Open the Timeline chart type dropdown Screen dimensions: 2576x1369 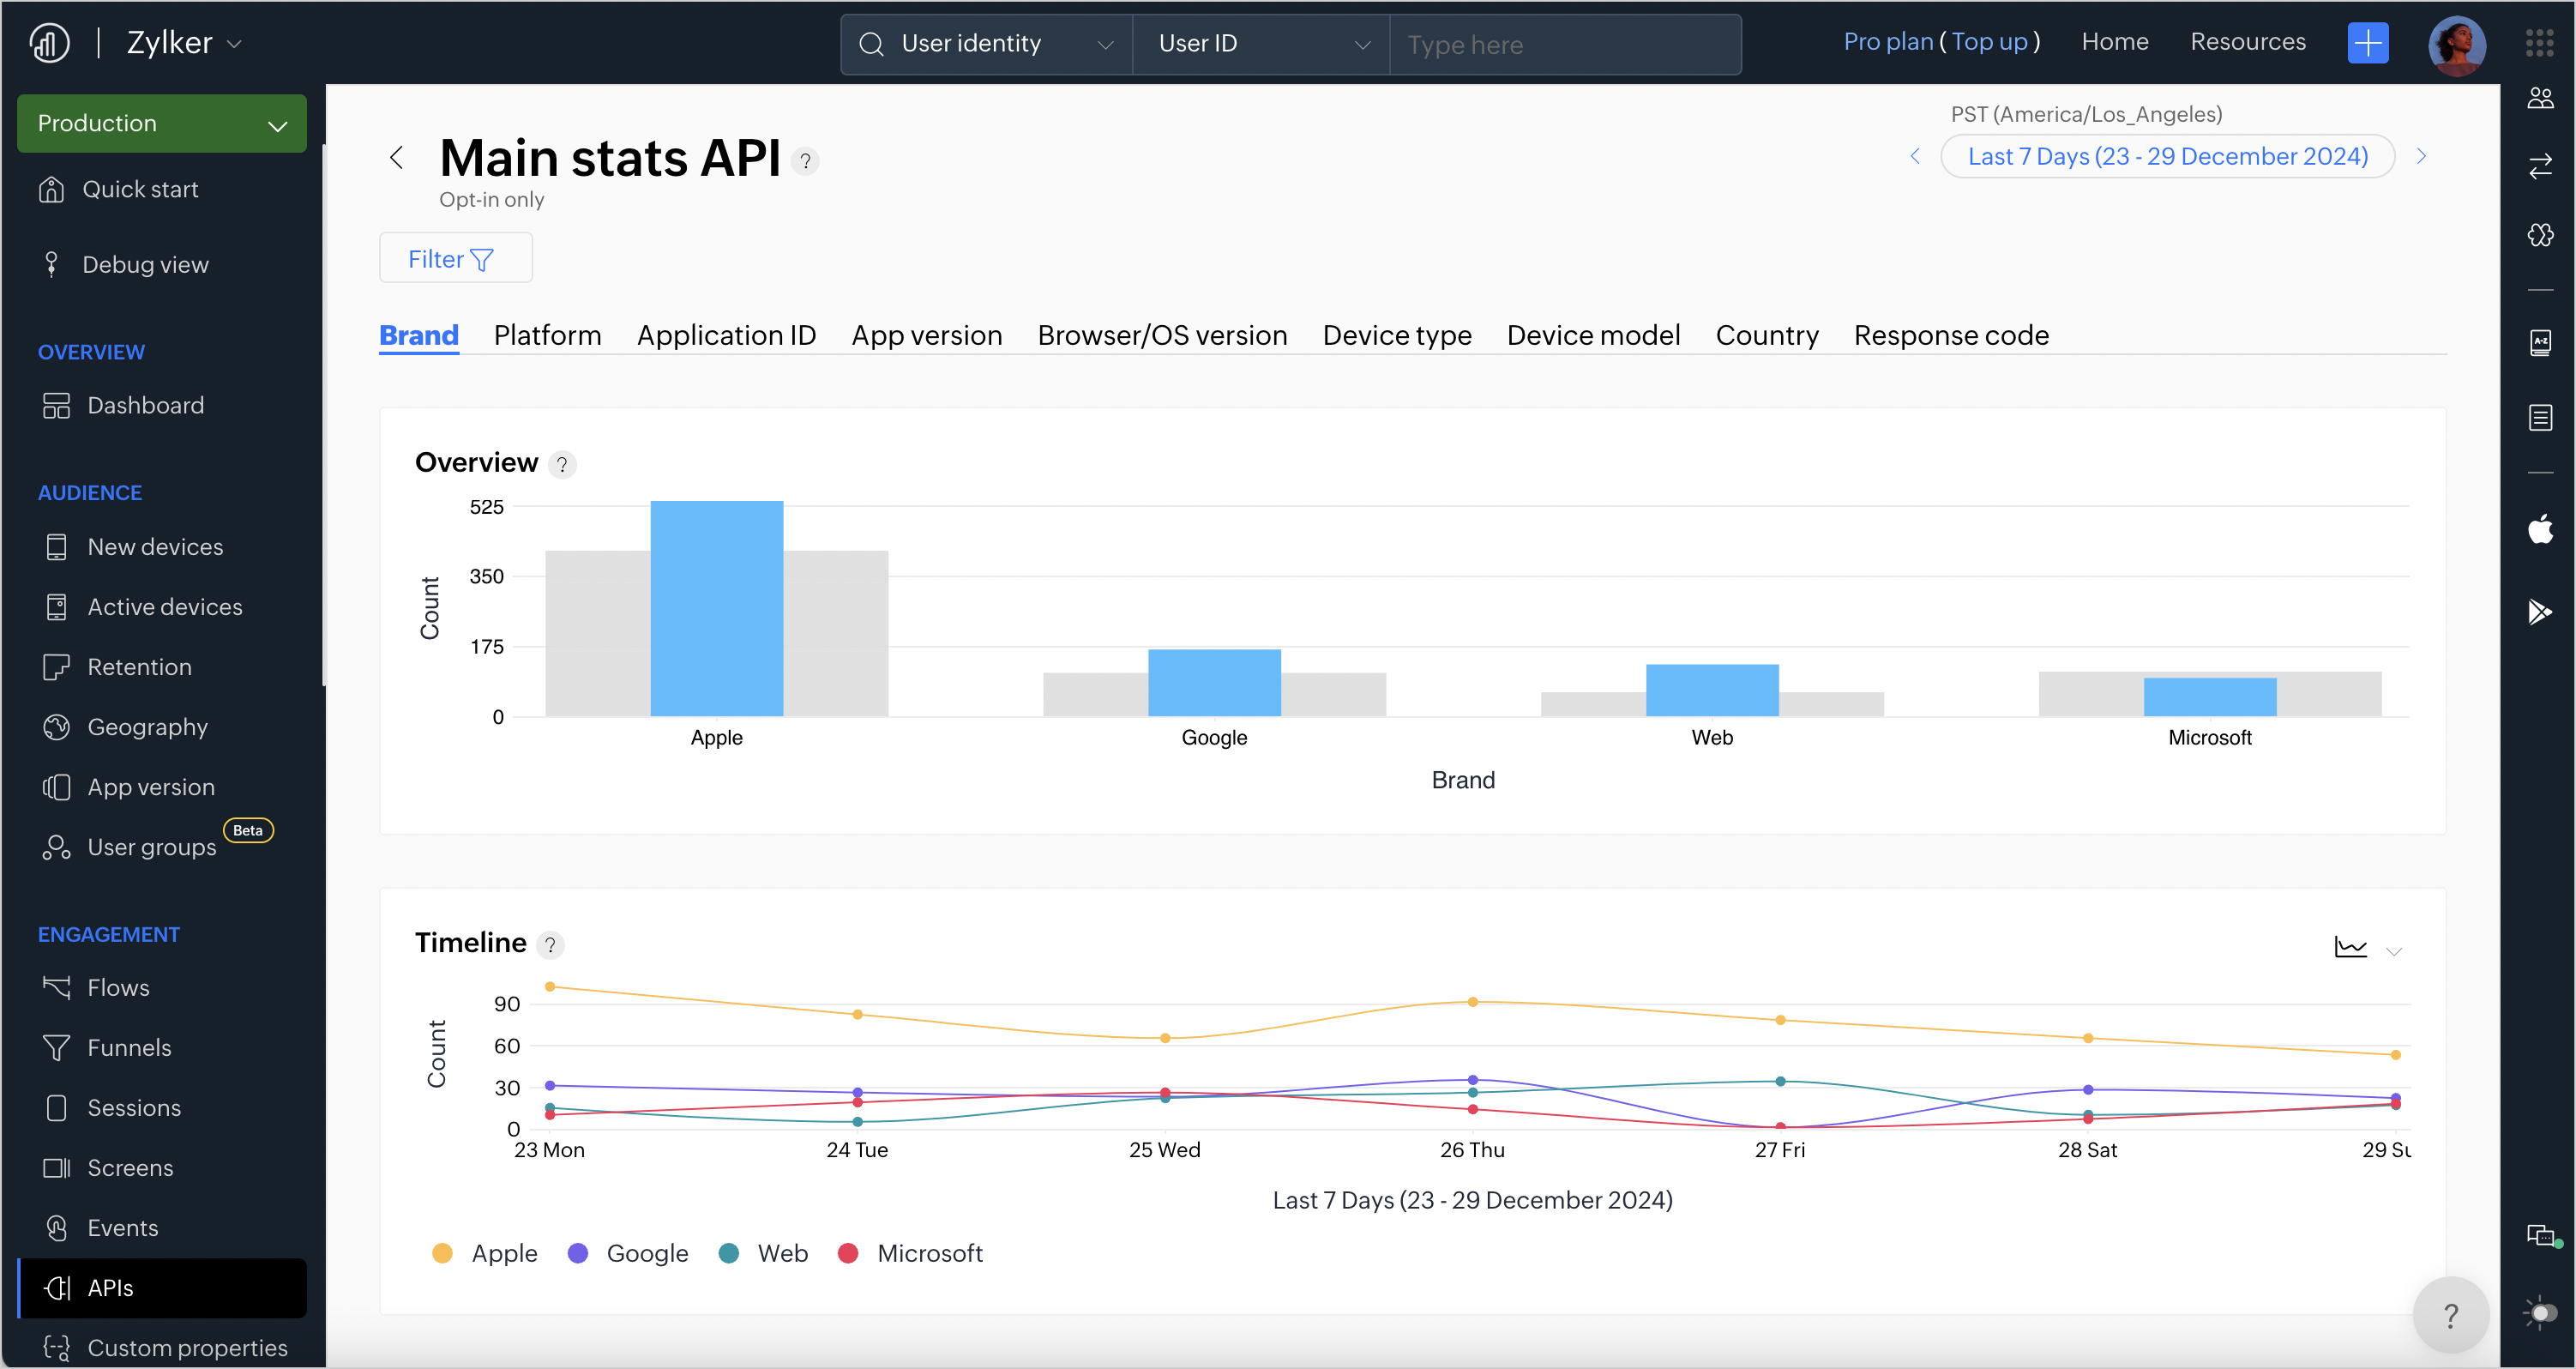2394,950
